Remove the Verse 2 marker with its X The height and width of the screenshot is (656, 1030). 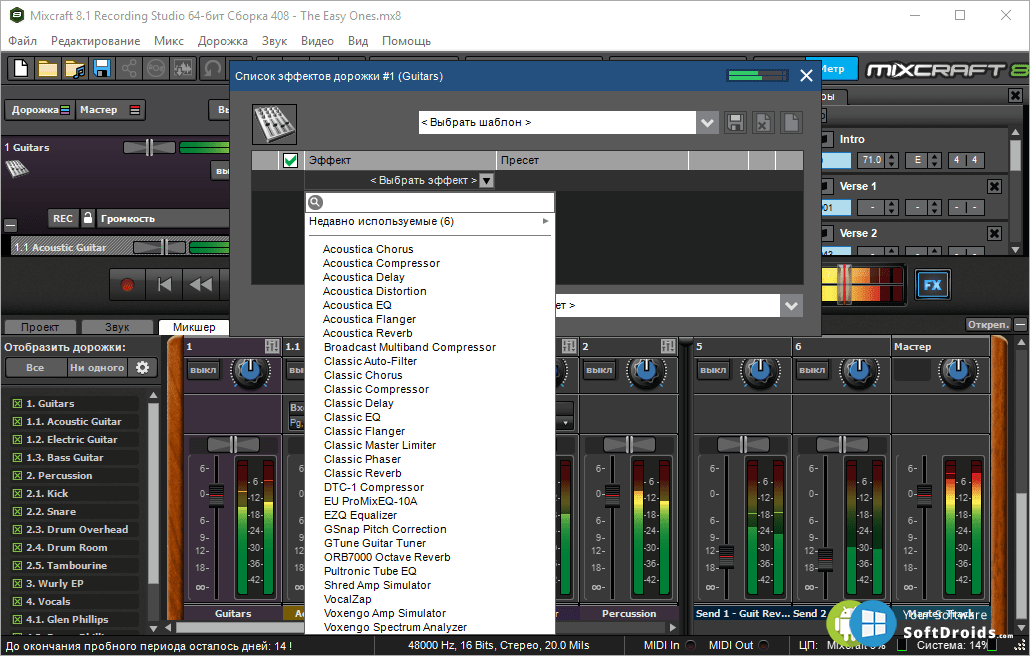coord(995,233)
